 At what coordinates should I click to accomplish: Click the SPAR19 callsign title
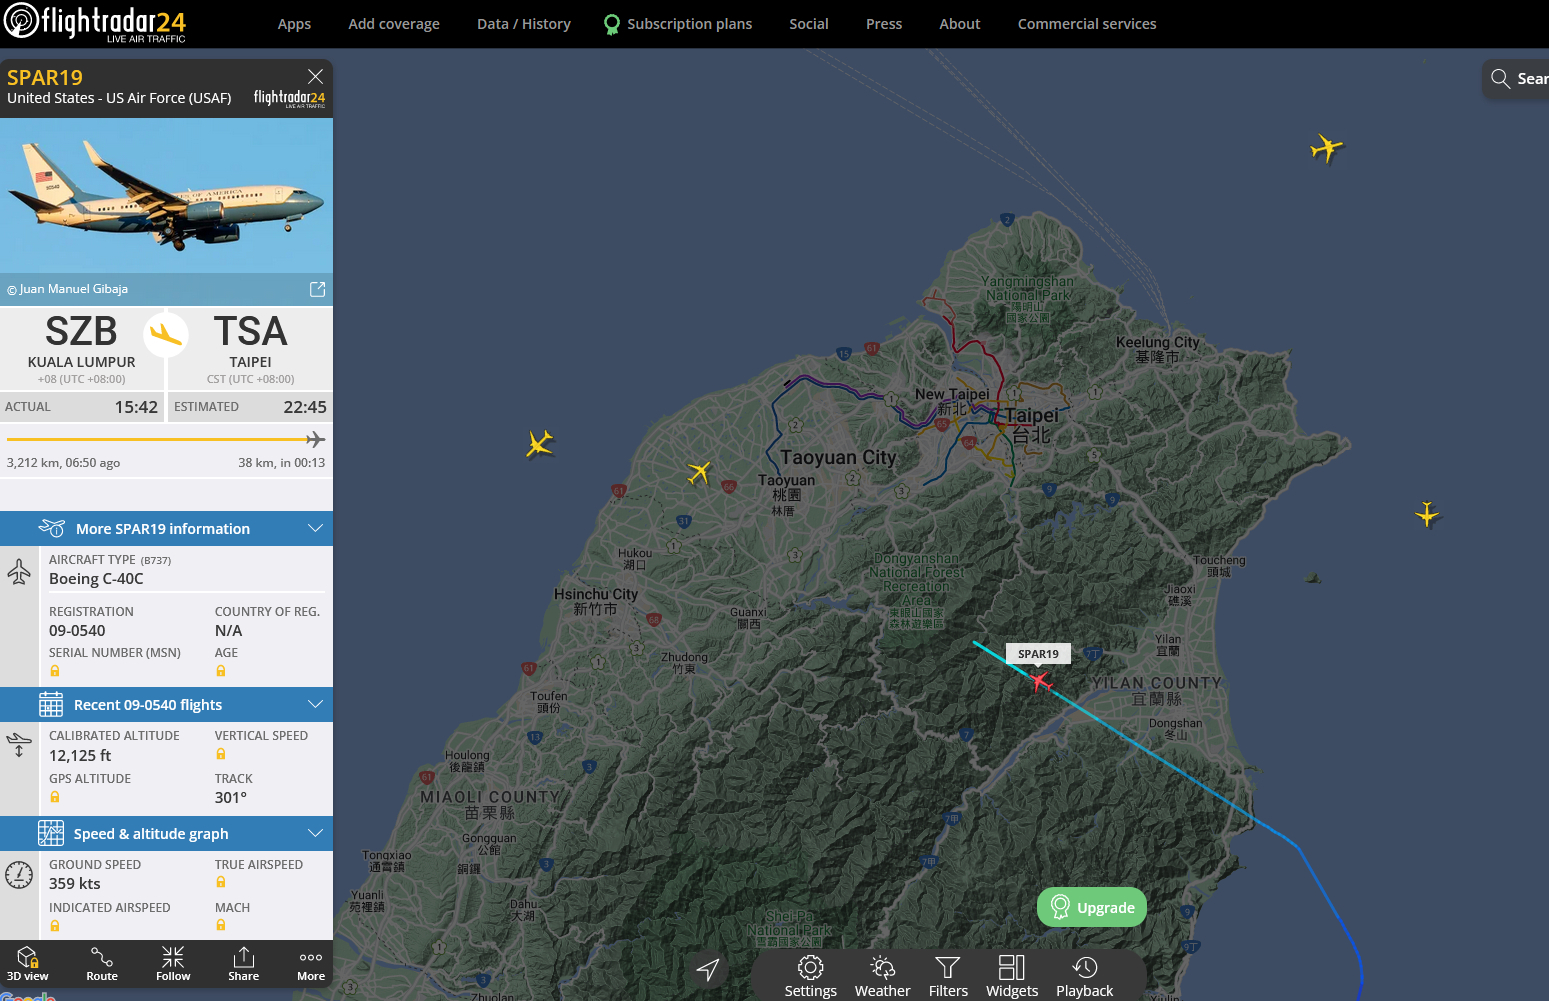point(45,77)
